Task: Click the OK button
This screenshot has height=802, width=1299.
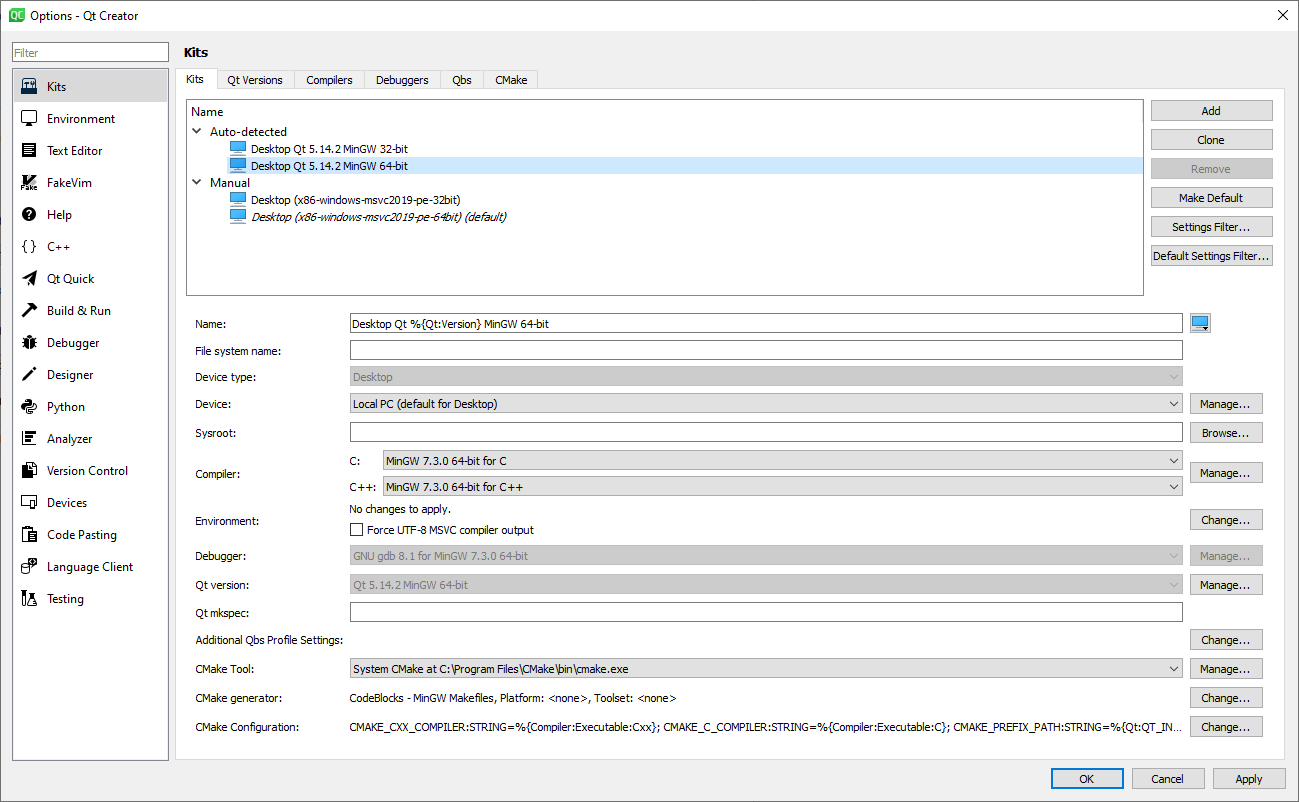Action: tap(1087, 779)
